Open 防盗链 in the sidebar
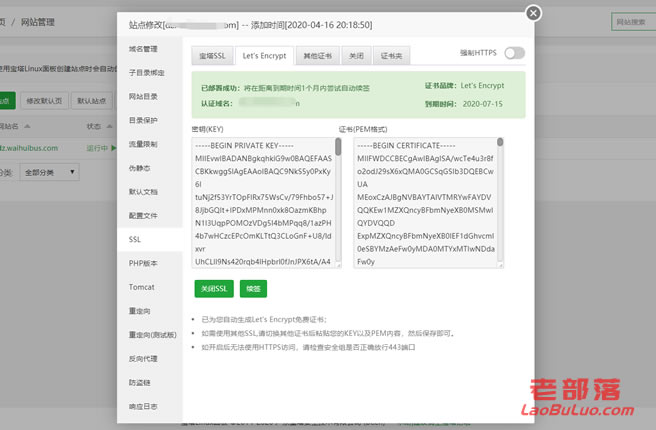Viewport: 656px width, 430px height. click(139, 383)
